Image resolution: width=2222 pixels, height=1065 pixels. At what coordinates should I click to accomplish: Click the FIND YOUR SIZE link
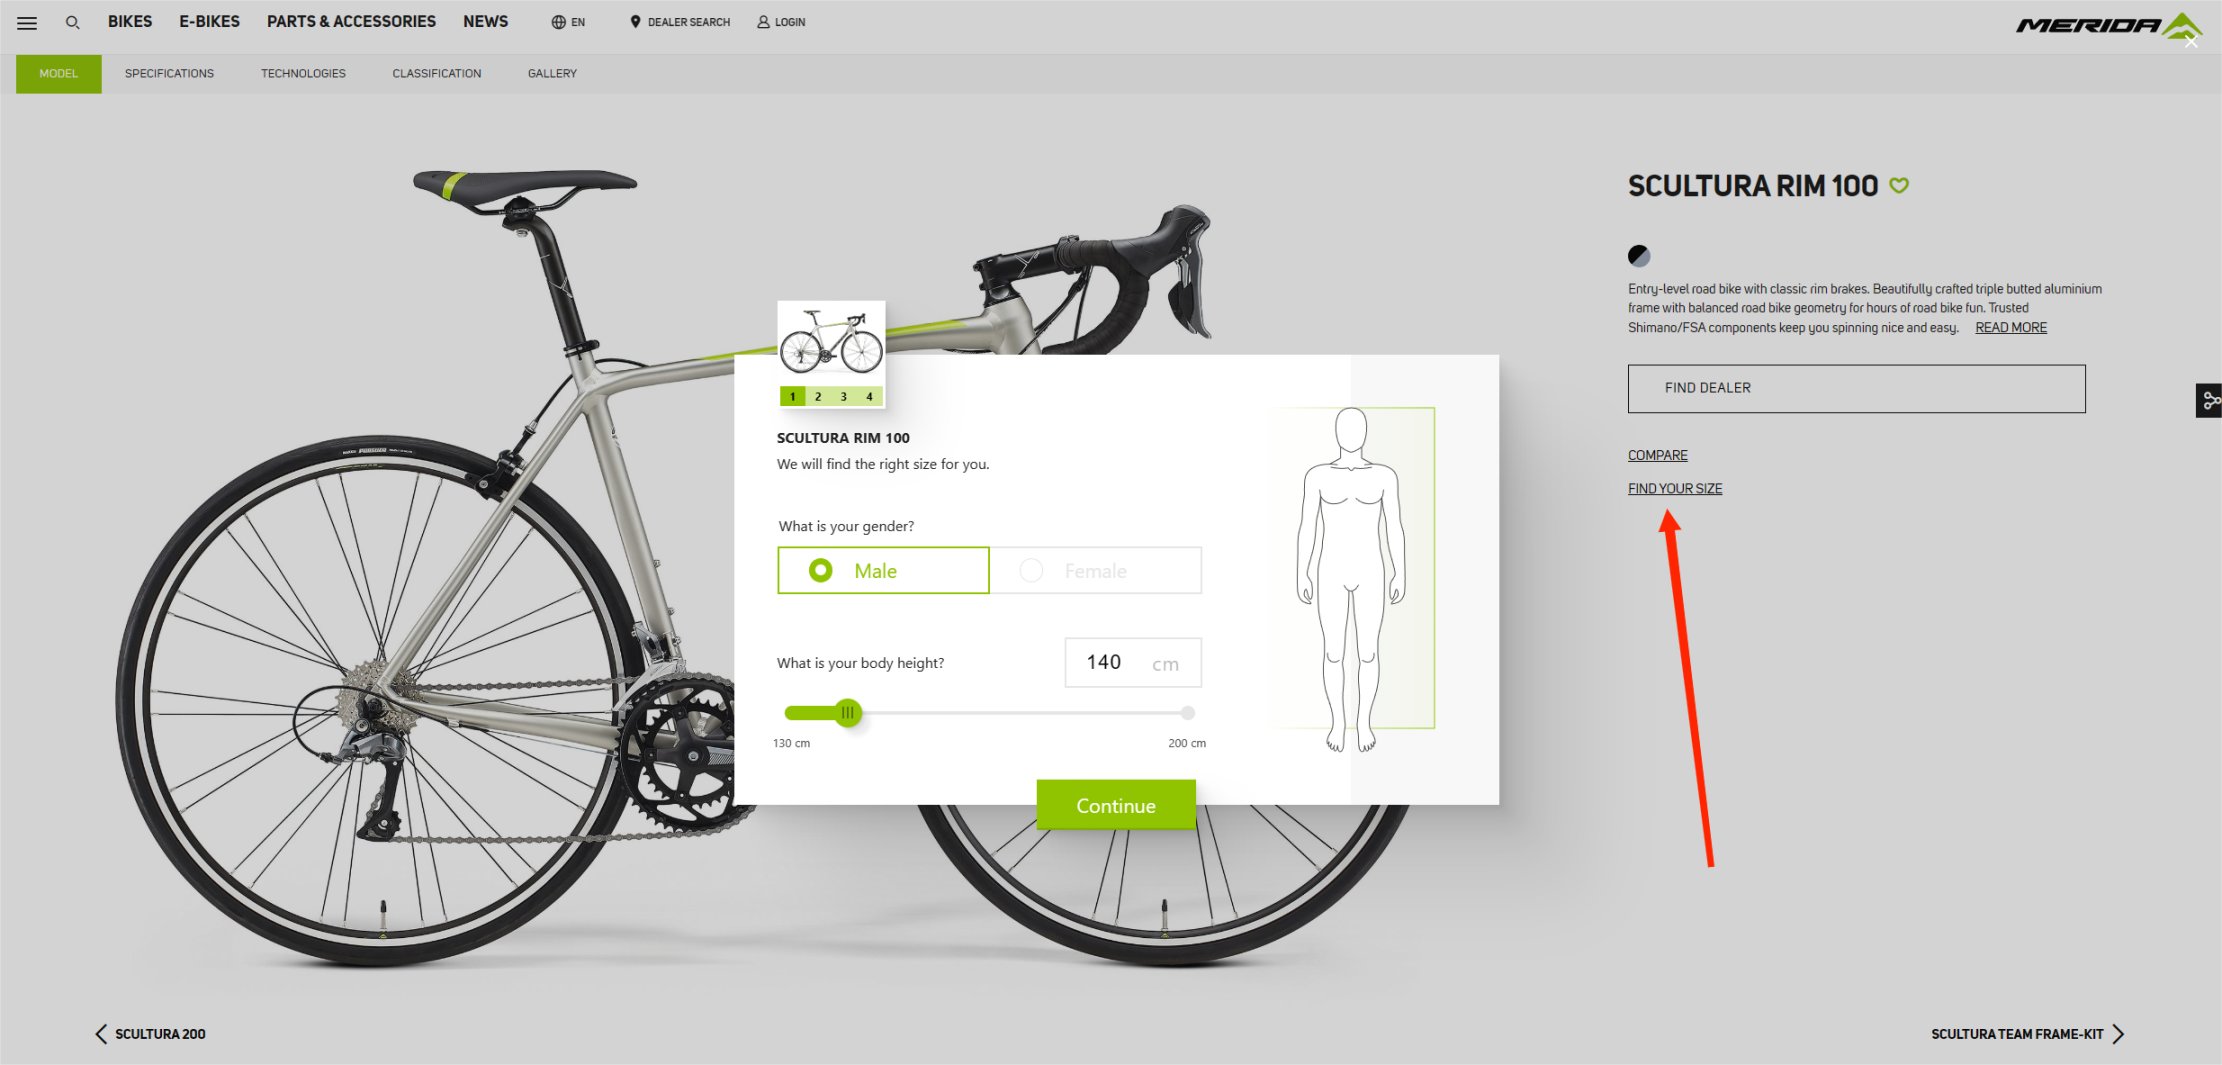pos(1675,489)
